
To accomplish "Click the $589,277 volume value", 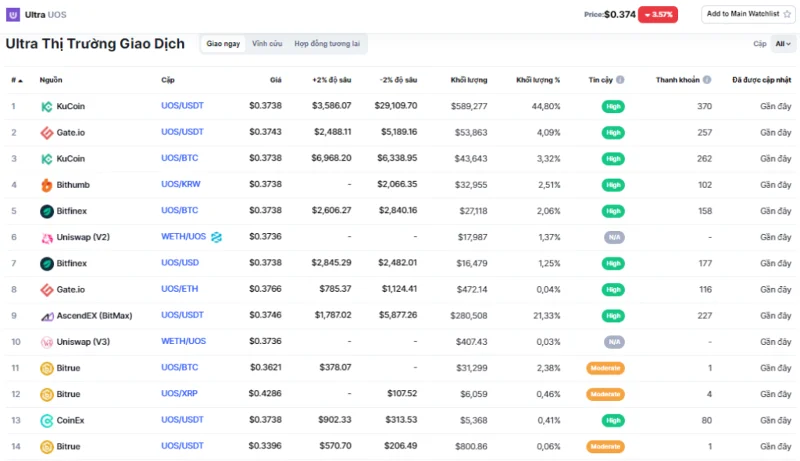I will (x=469, y=107).
